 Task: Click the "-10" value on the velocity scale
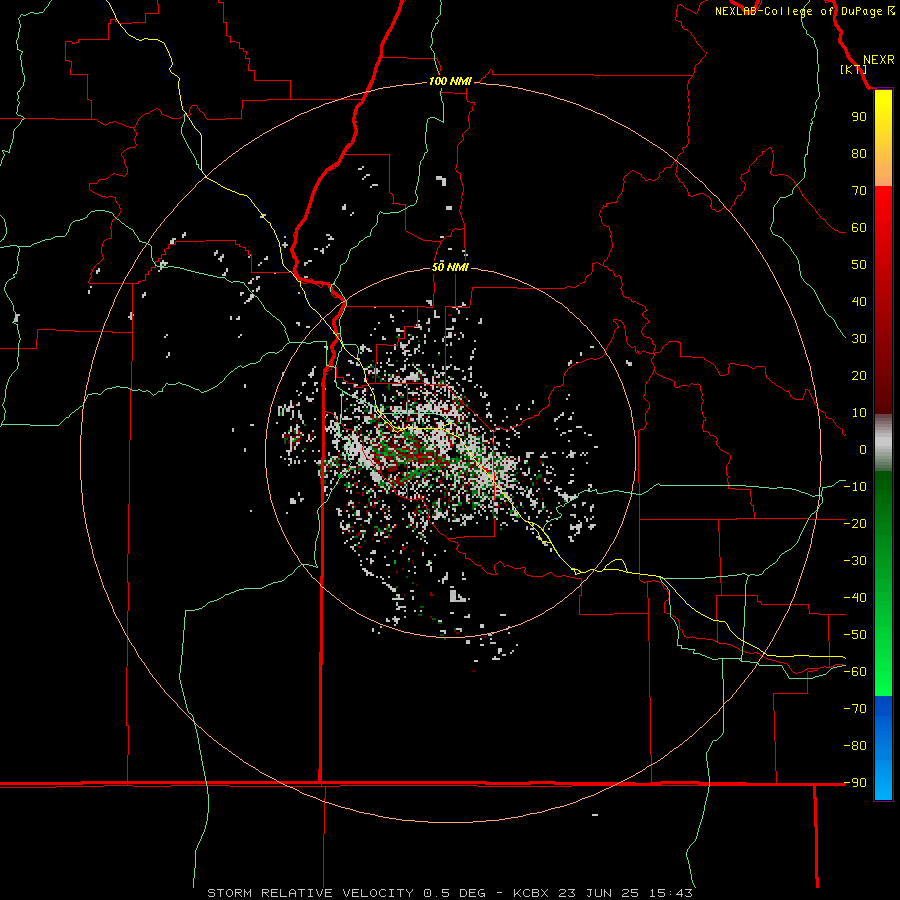(x=855, y=487)
